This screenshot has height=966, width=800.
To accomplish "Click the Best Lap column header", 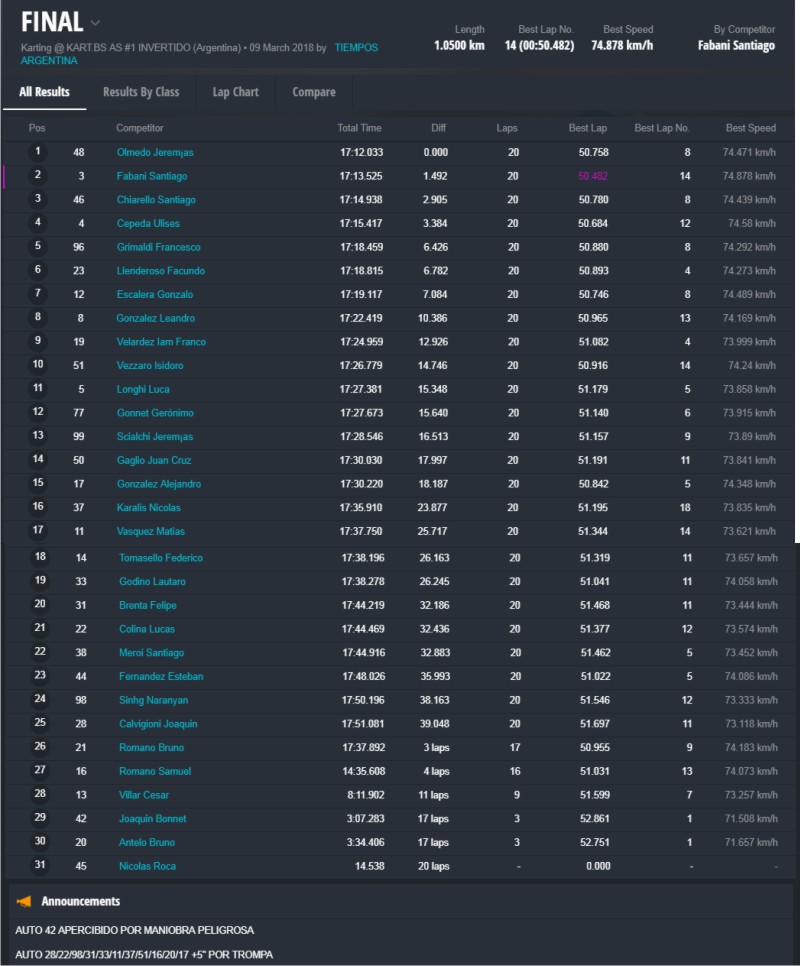I will [587, 128].
